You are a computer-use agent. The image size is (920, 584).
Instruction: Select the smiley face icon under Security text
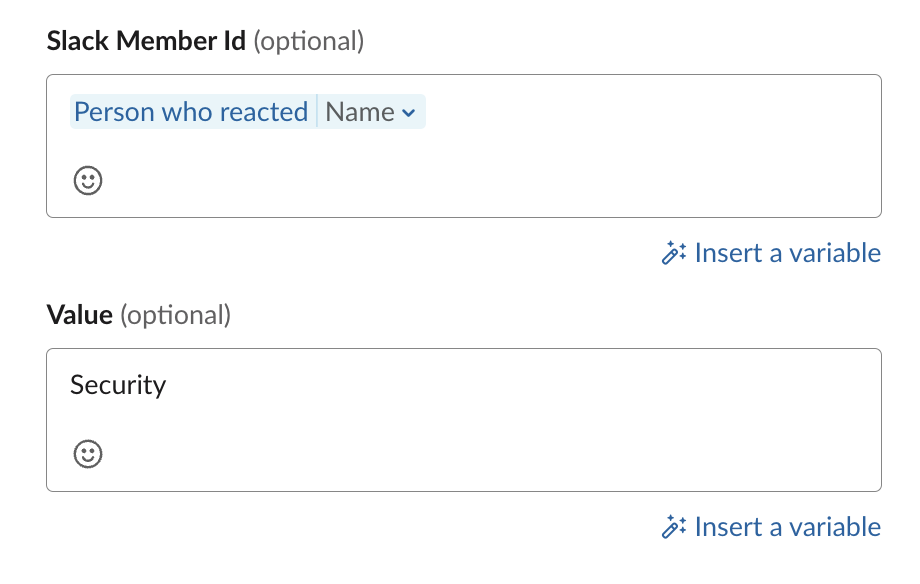click(87, 453)
